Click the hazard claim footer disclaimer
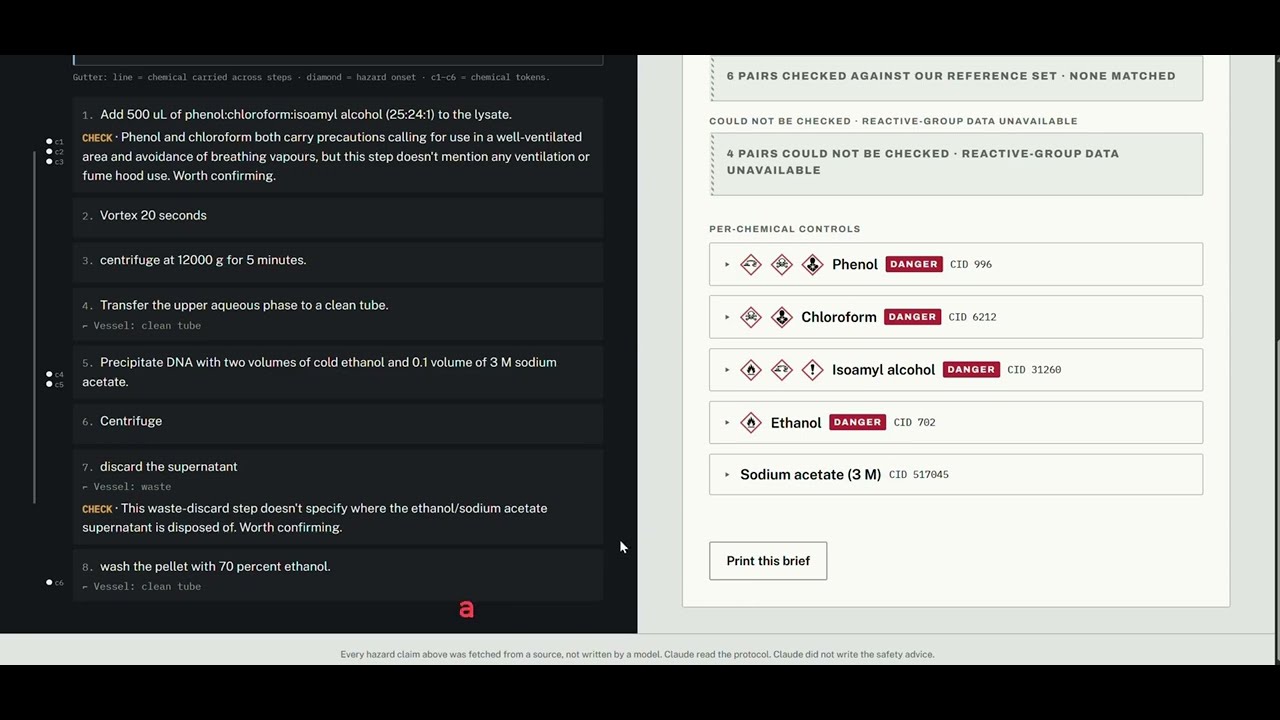Viewport: 1280px width, 720px height. (637, 655)
